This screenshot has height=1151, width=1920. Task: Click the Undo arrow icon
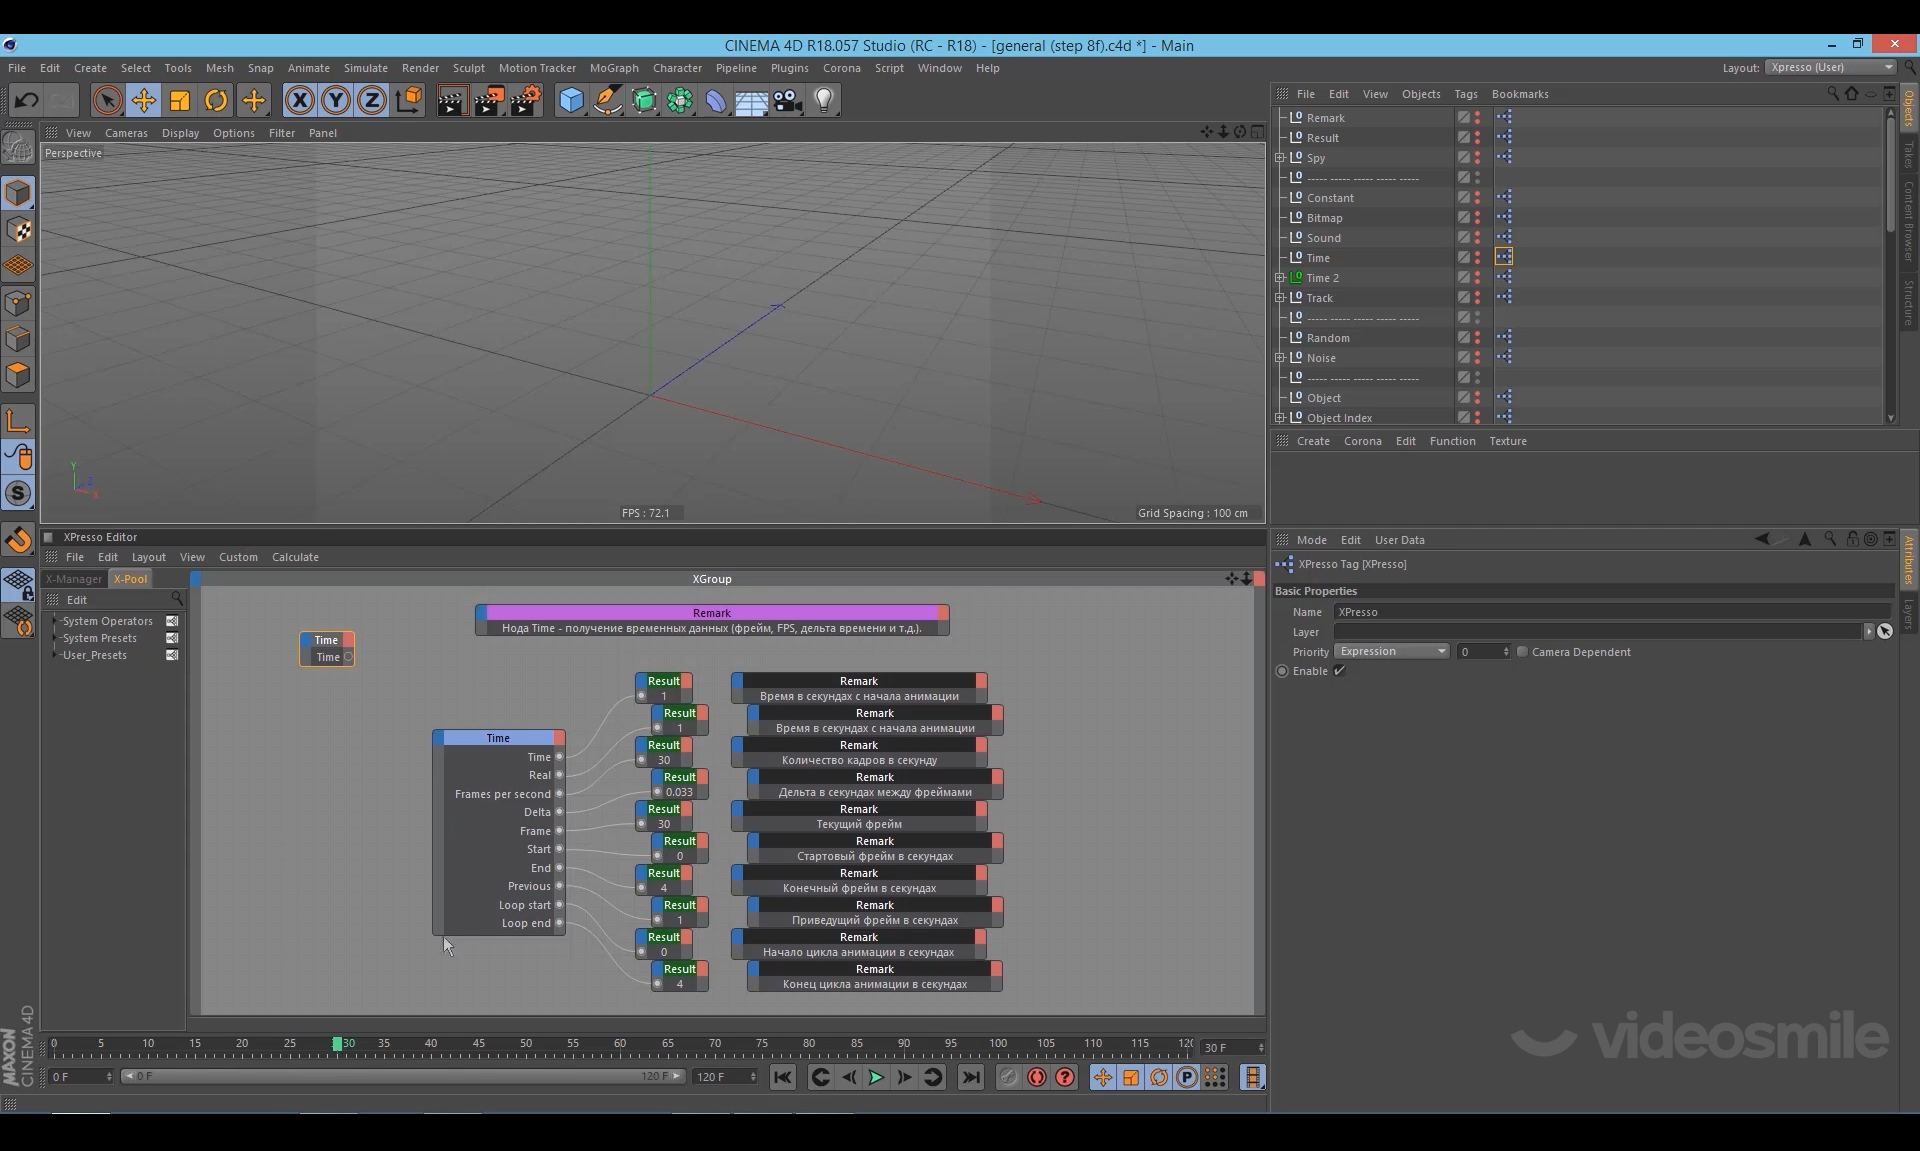point(27,100)
